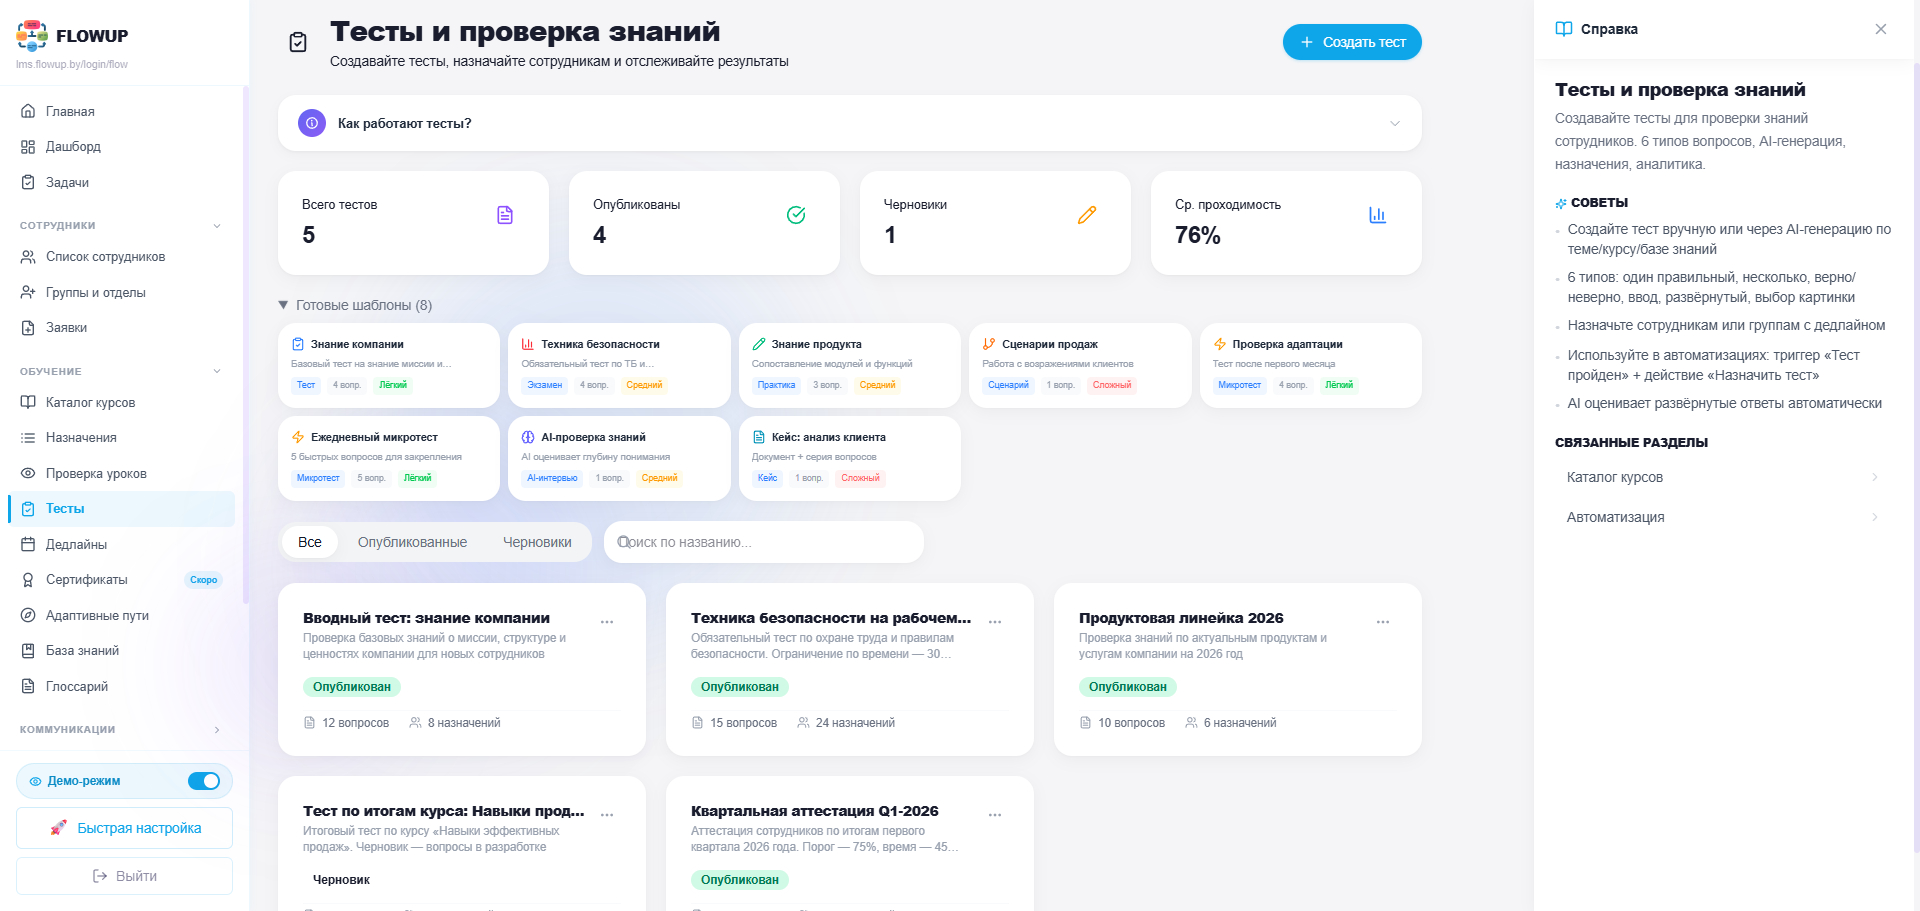Click the Выйти button
This screenshot has width=1920, height=911.
click(125, 876)
